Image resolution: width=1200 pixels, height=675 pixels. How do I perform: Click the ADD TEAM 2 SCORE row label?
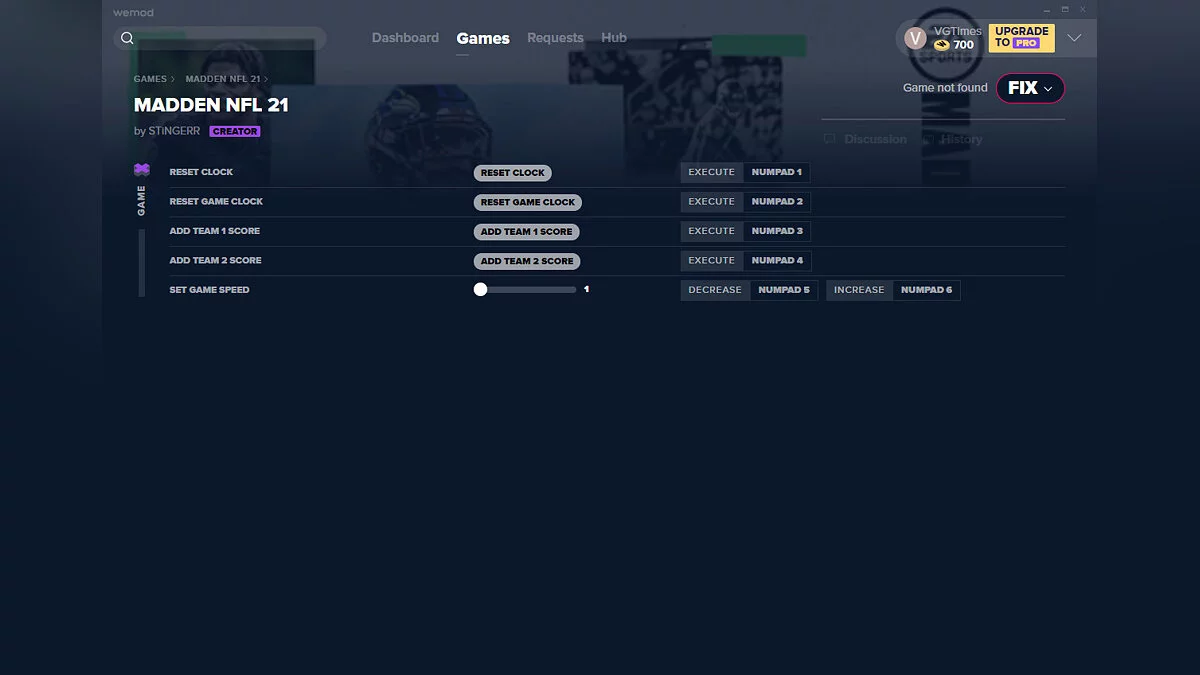pyautogui.click(x=215, y=260)
